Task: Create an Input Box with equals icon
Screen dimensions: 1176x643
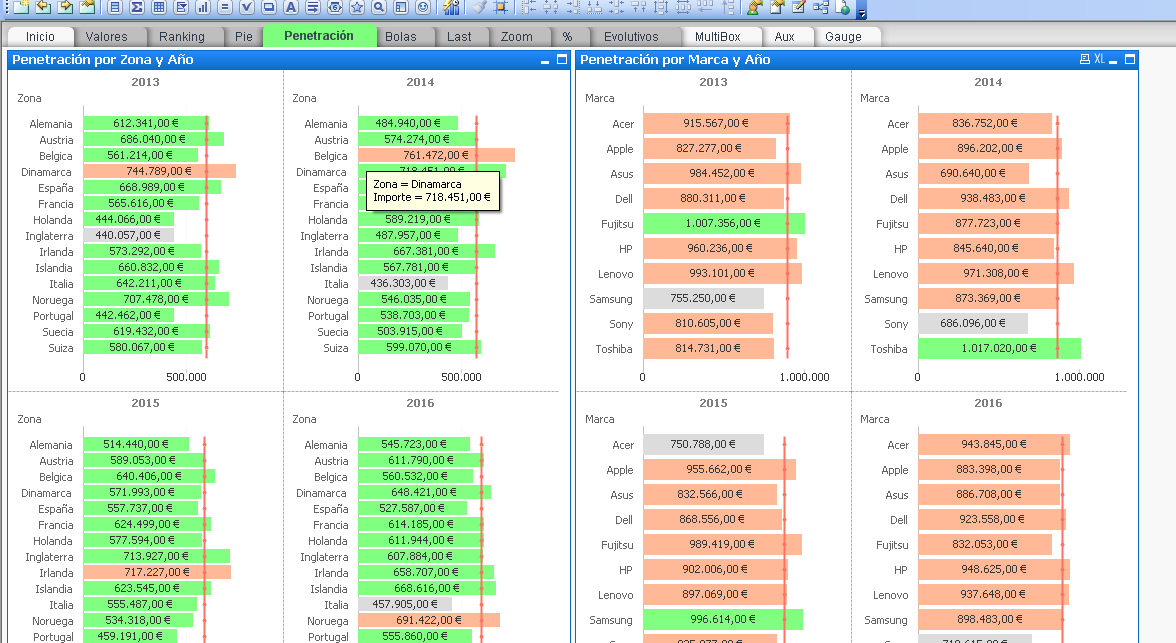Action: [225, 8]
